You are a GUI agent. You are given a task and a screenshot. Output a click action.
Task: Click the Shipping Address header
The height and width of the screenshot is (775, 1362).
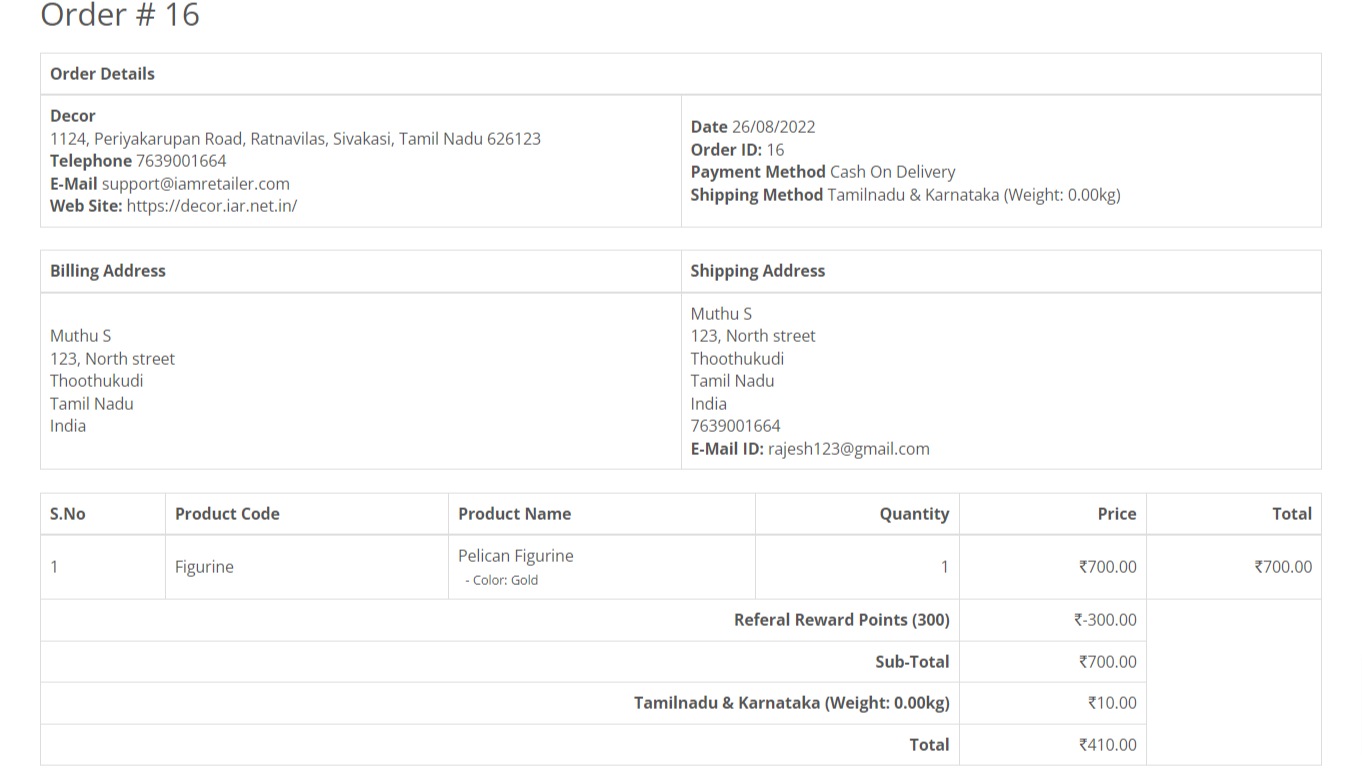tap(757, 271)
